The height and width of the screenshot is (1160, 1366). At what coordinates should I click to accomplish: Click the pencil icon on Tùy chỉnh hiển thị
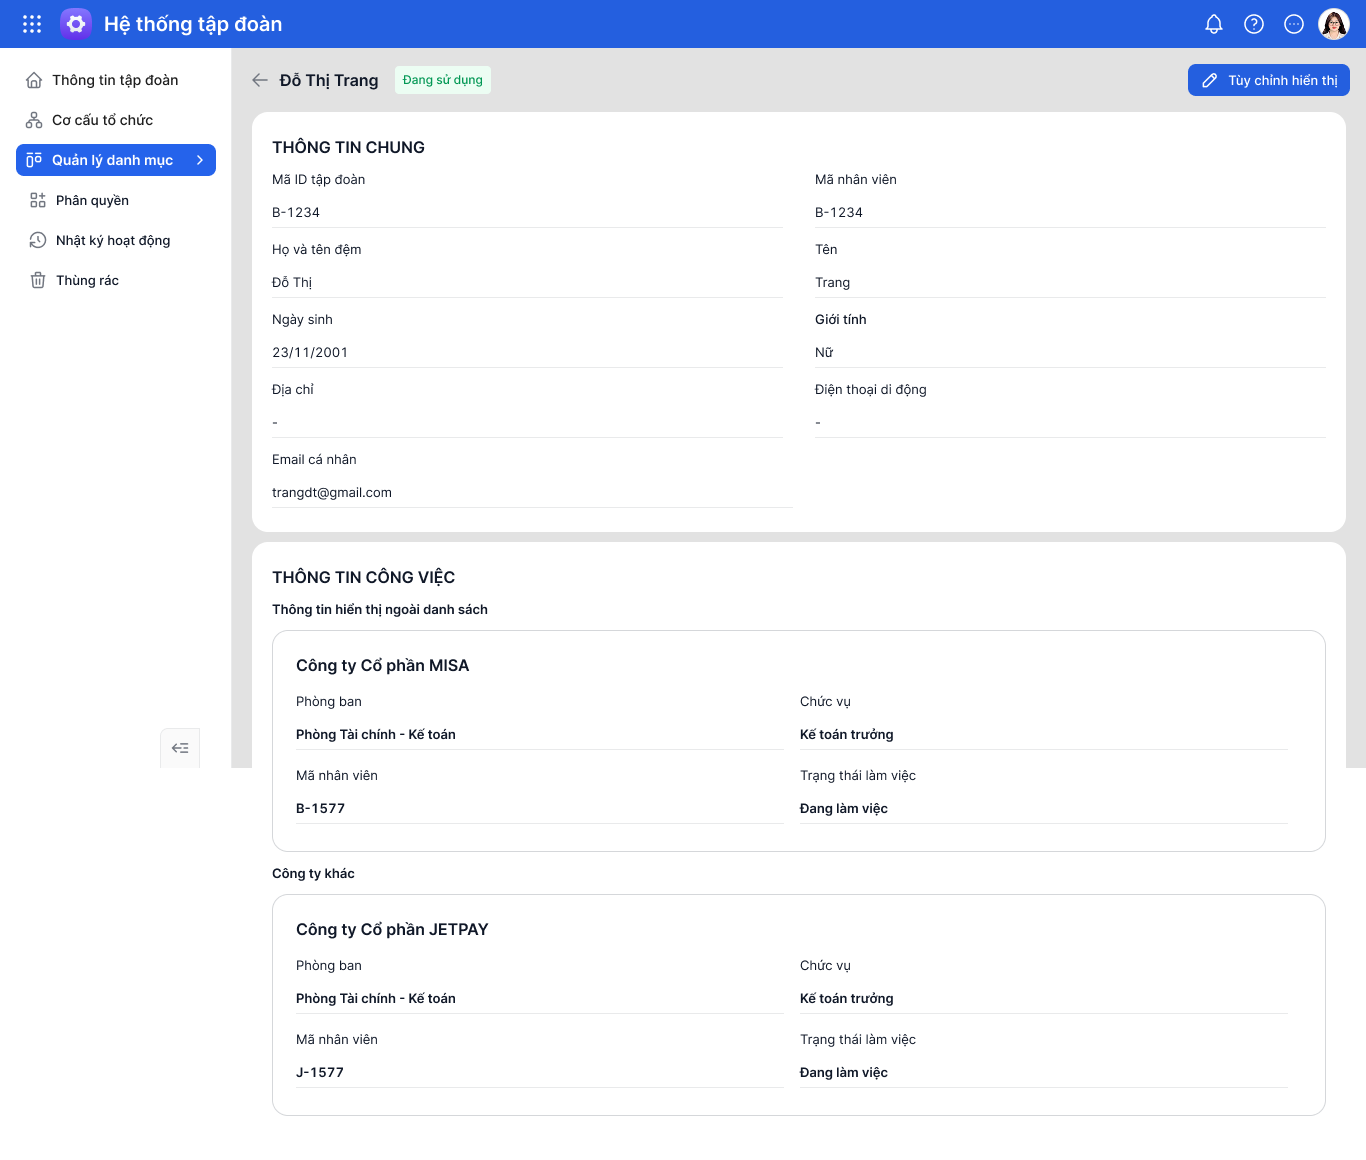tap(1209, 80)
